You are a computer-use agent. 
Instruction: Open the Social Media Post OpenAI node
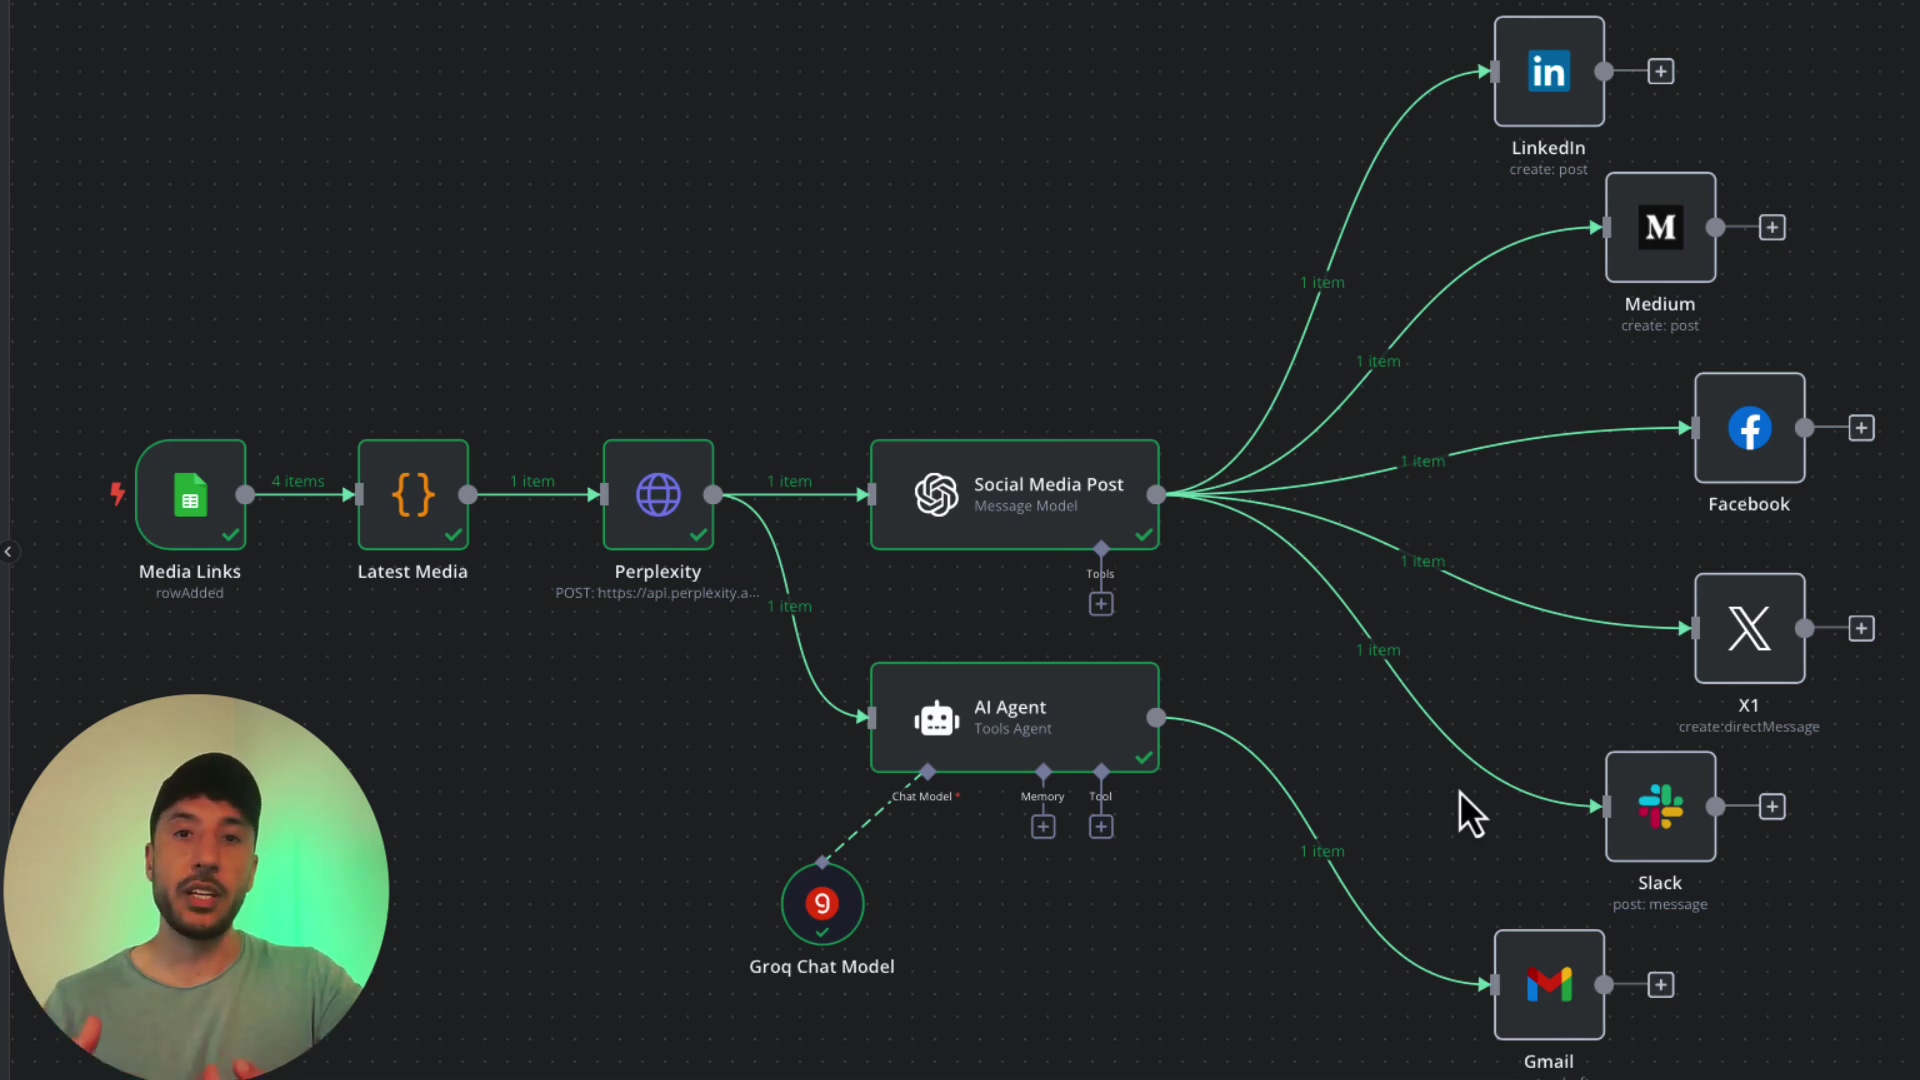pos(1015,494)
